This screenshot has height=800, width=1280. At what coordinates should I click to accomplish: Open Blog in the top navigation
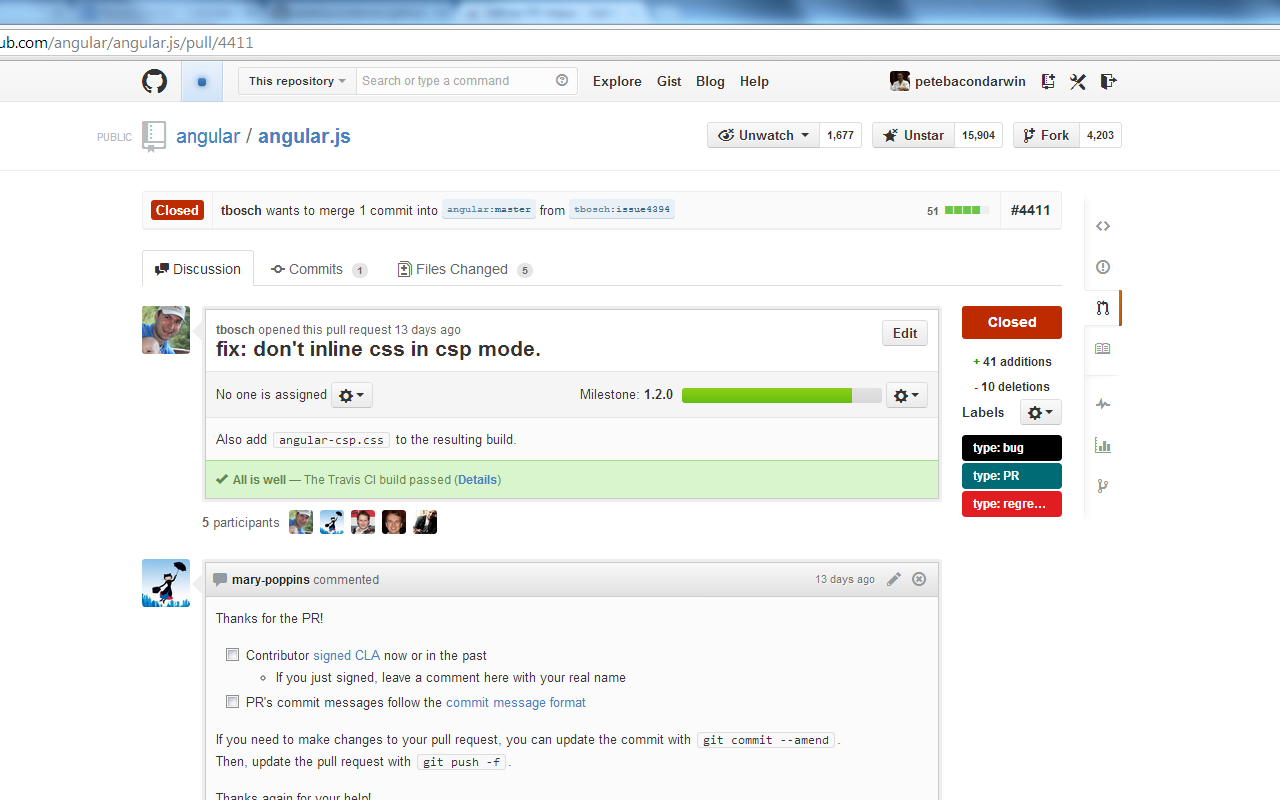click(710, 81)
